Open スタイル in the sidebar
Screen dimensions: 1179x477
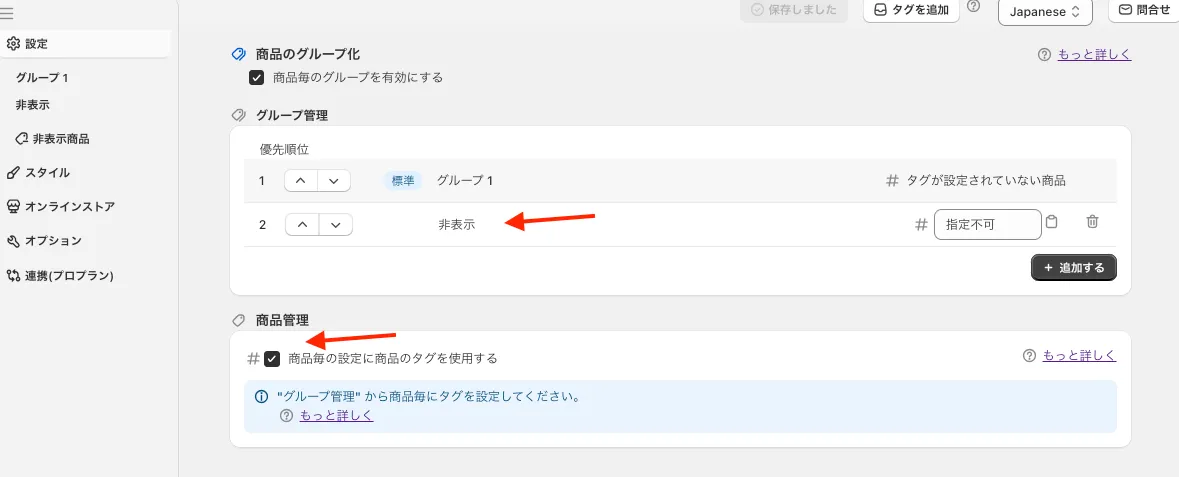click(47, 172)
